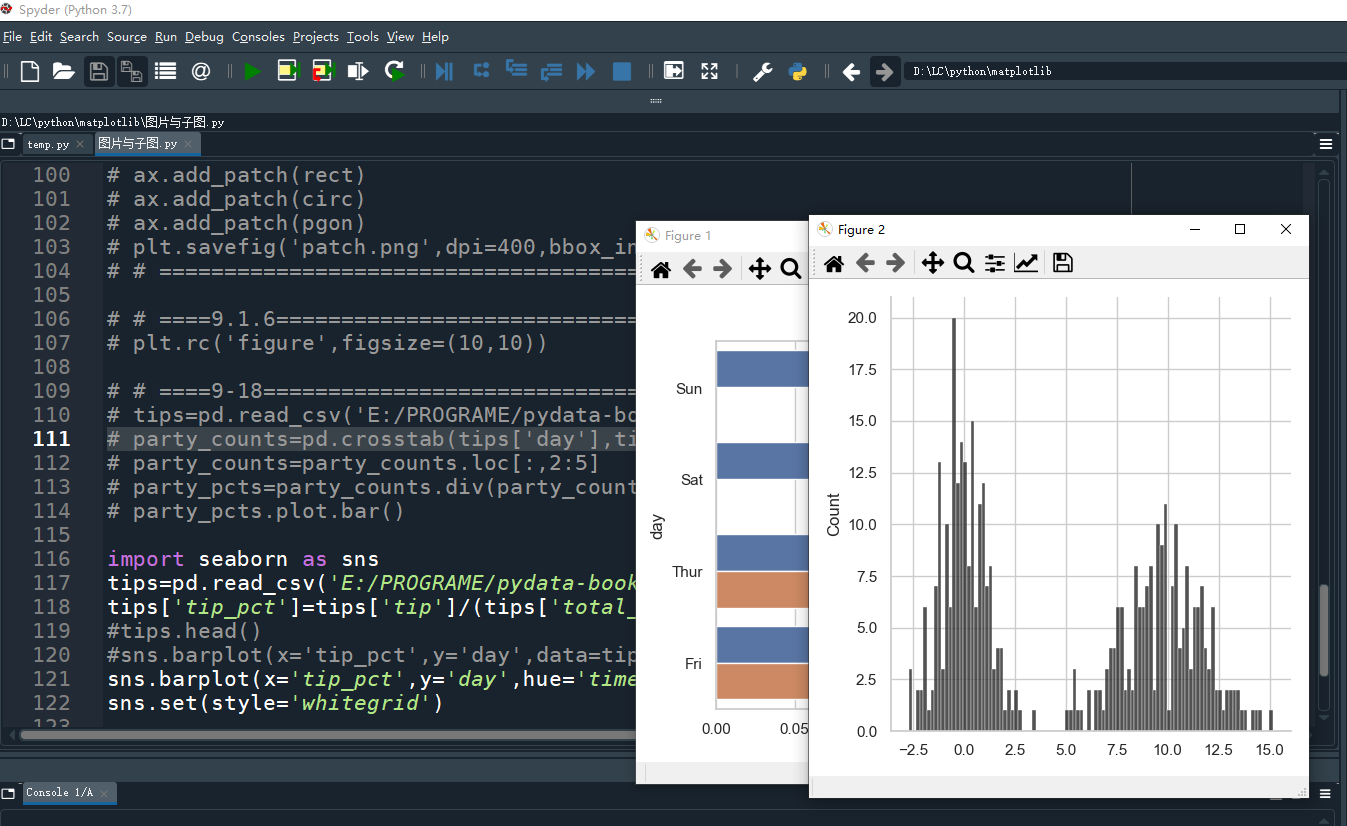Viewport: 1347px width, 826px height.
Task: Reset Figure 2 view with Home icon
Action: (834, 263)
